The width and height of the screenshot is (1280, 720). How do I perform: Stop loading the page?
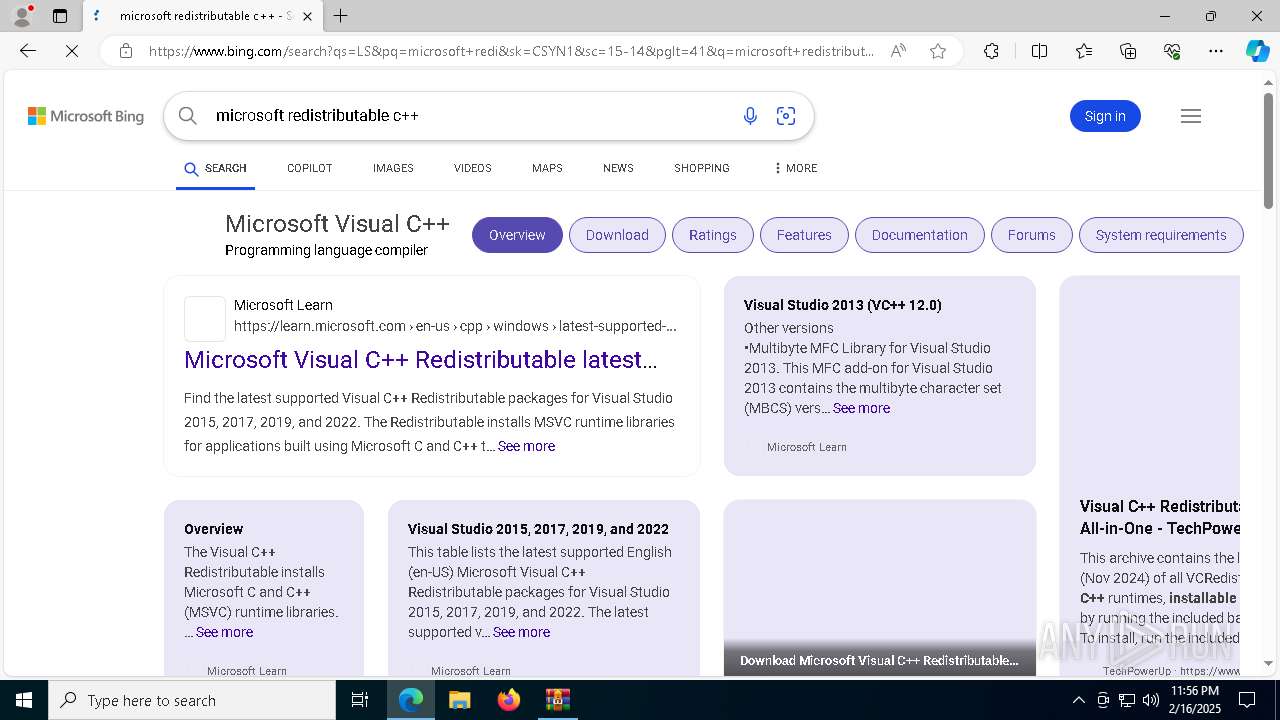click(x=72, y=51)
